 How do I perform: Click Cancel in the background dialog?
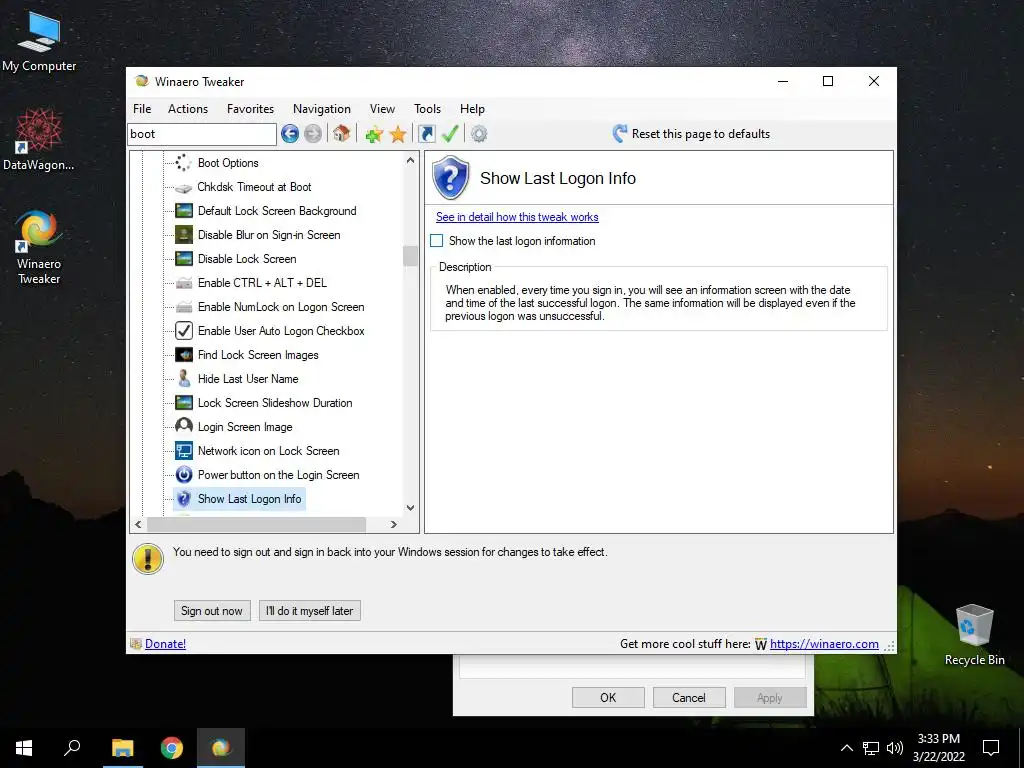tap(689, 697)
